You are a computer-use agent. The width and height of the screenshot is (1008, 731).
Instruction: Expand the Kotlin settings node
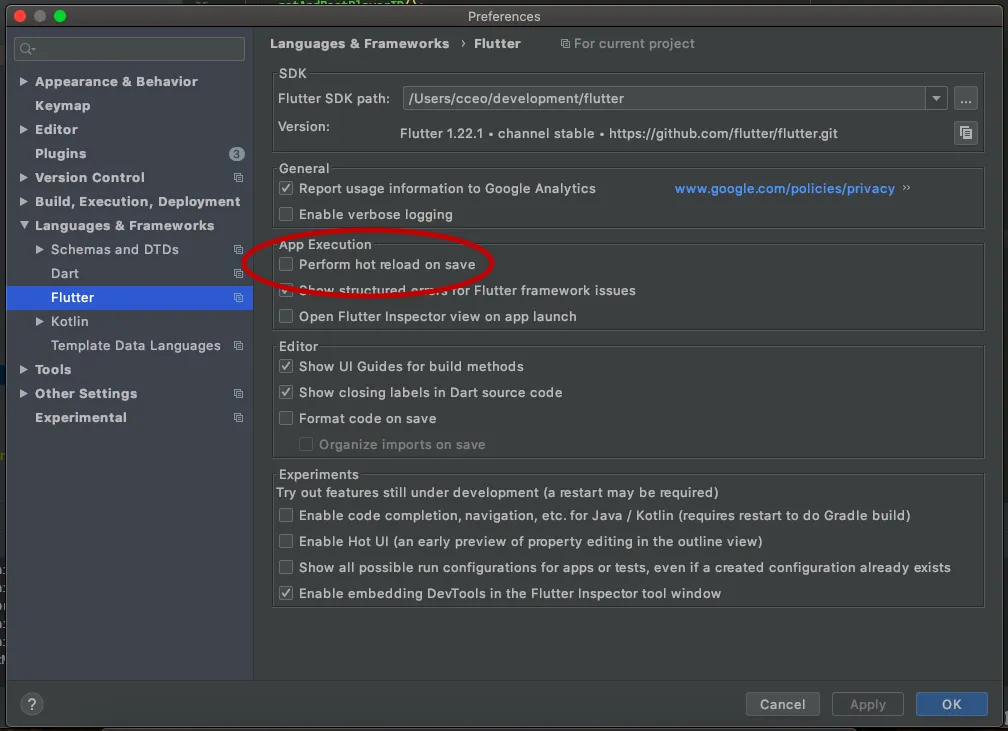coord(39,322)
